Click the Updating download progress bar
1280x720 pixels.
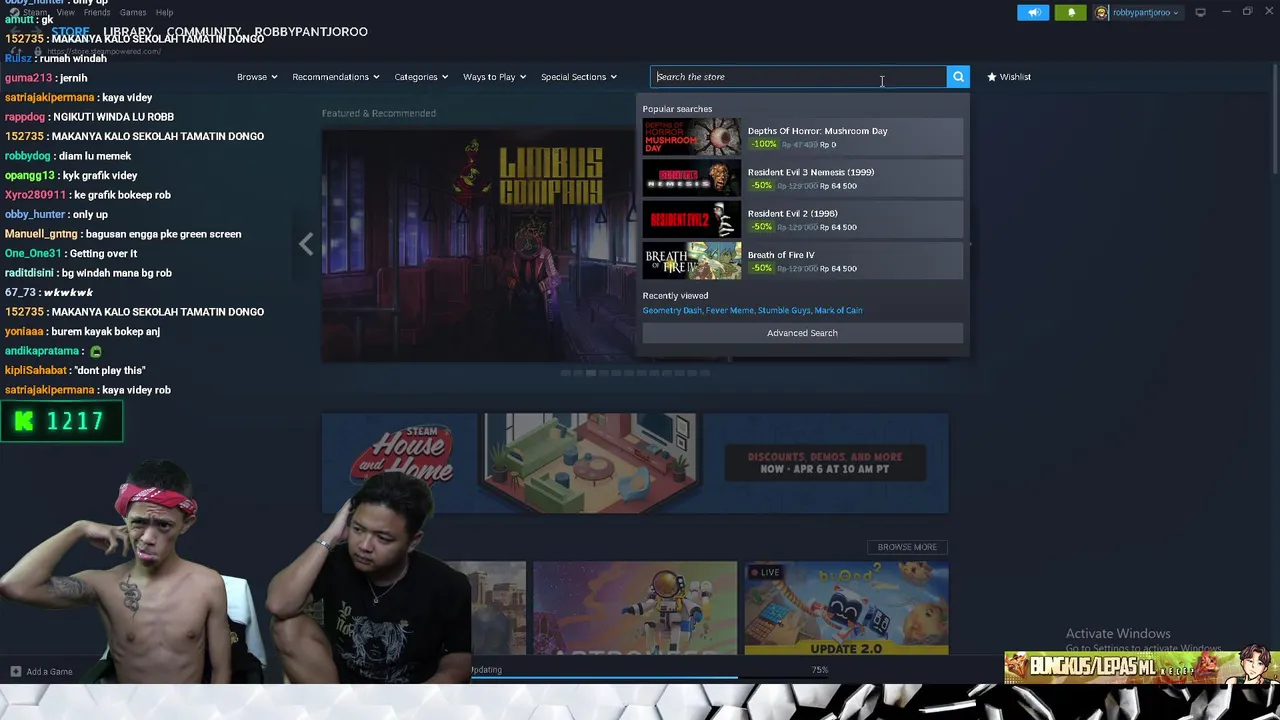point(604,676)
